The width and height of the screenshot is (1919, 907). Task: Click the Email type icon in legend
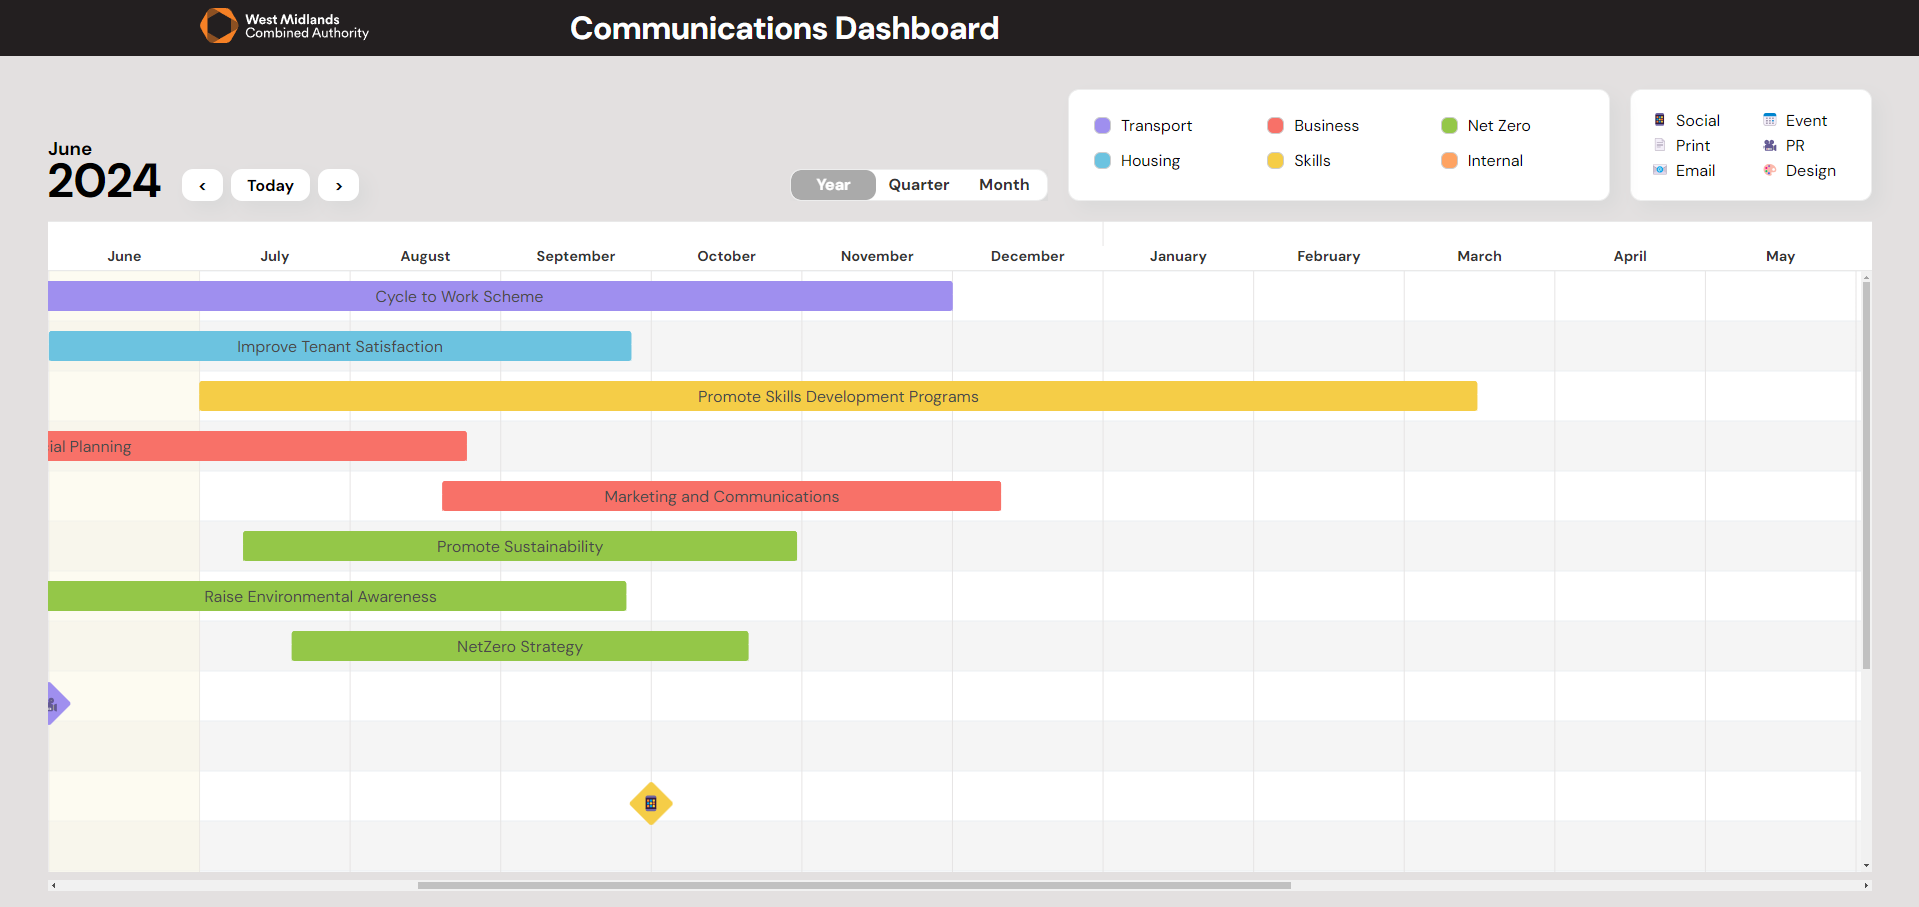(1660, 170)
